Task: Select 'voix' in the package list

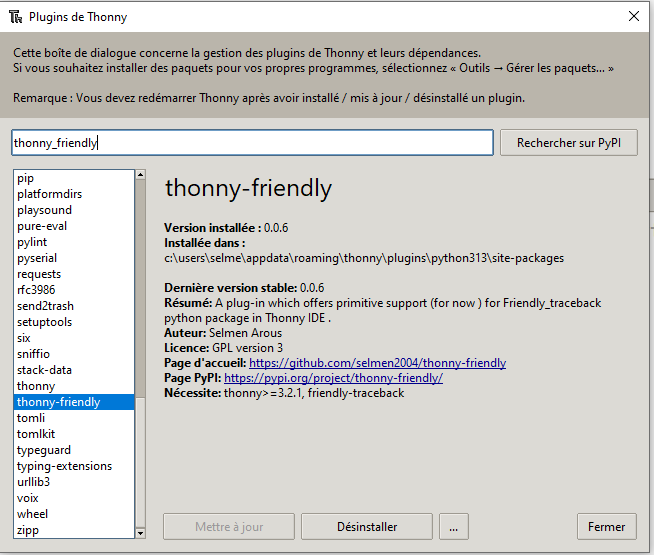Action: tap(74, 498)
